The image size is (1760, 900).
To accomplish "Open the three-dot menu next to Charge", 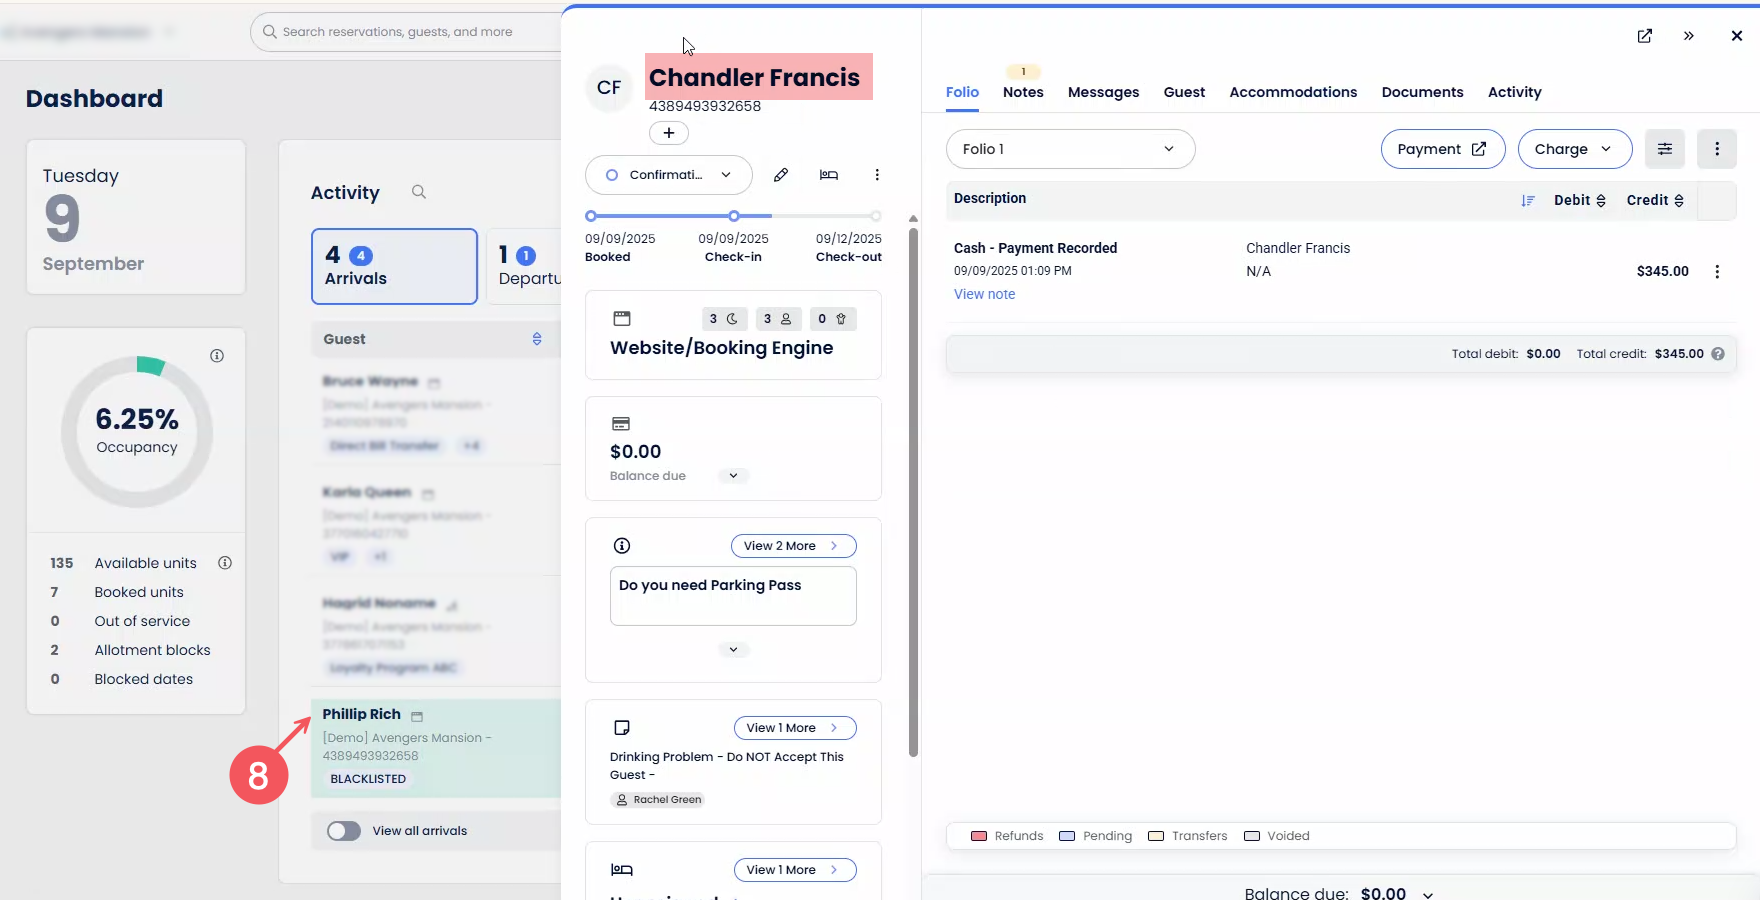I will (1717, 149).
